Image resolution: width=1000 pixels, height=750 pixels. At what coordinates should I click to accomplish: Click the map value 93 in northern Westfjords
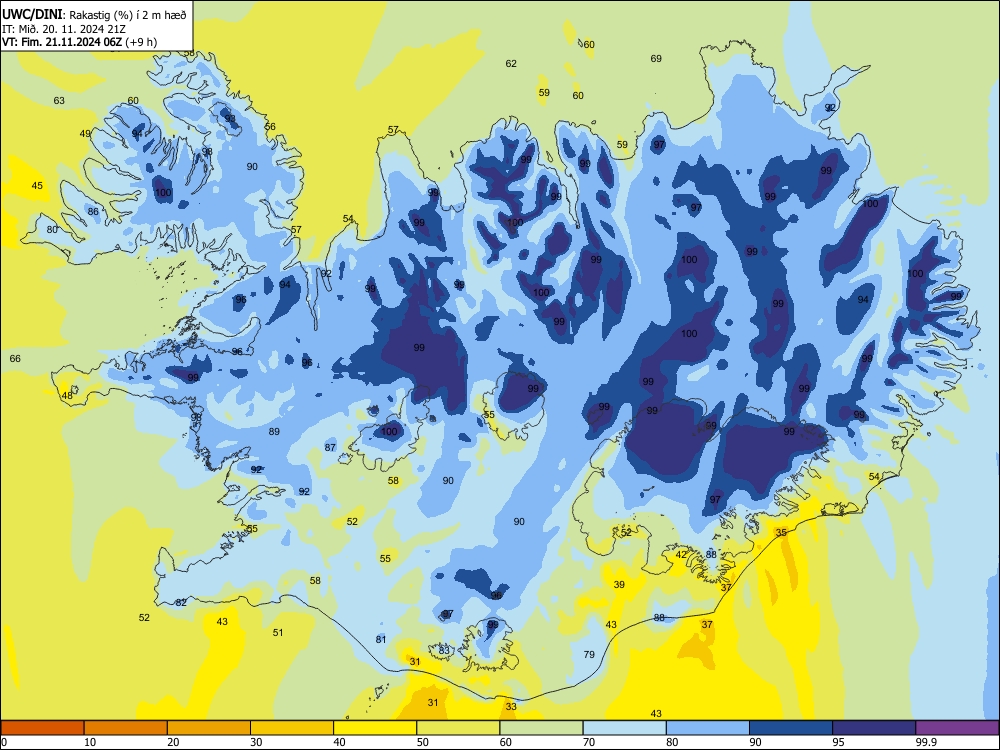(230, 119)
